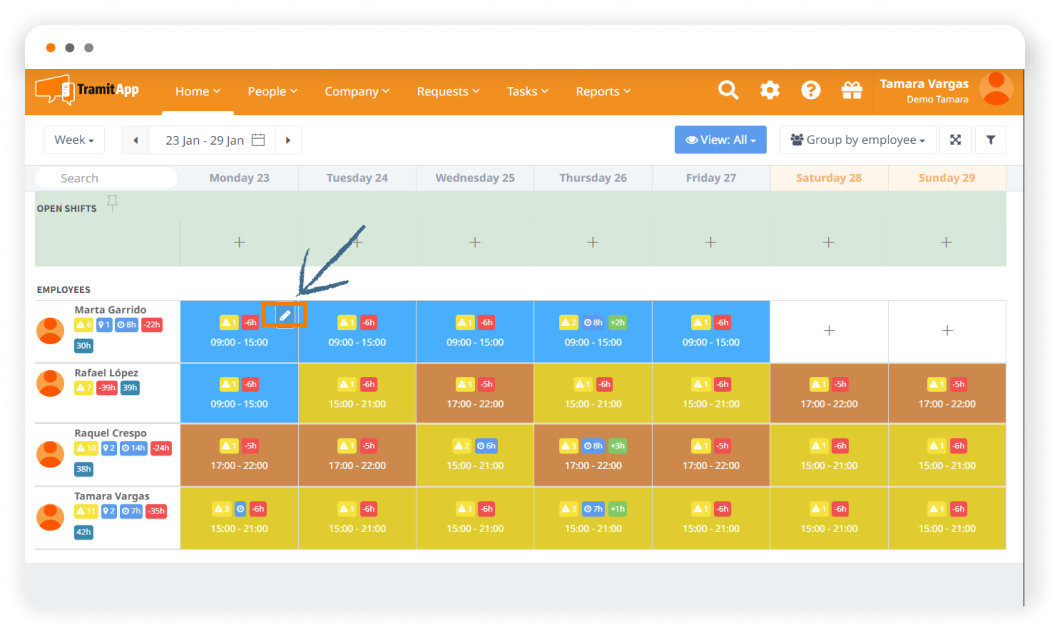This screenshot has width=1061, height=633.
Task: Go to previous week arrow
Action: coord(135,140)
